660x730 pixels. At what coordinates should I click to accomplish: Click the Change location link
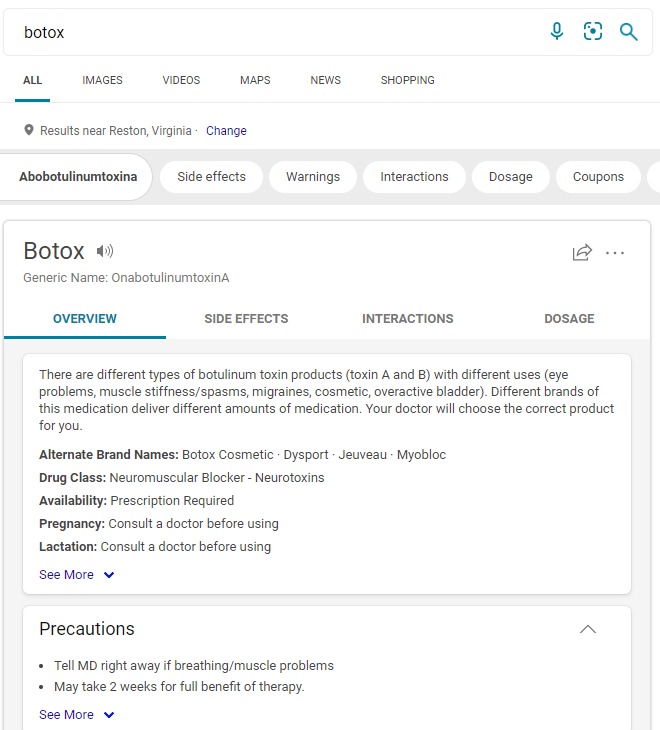pyautogui.click(x=226, y=131)
